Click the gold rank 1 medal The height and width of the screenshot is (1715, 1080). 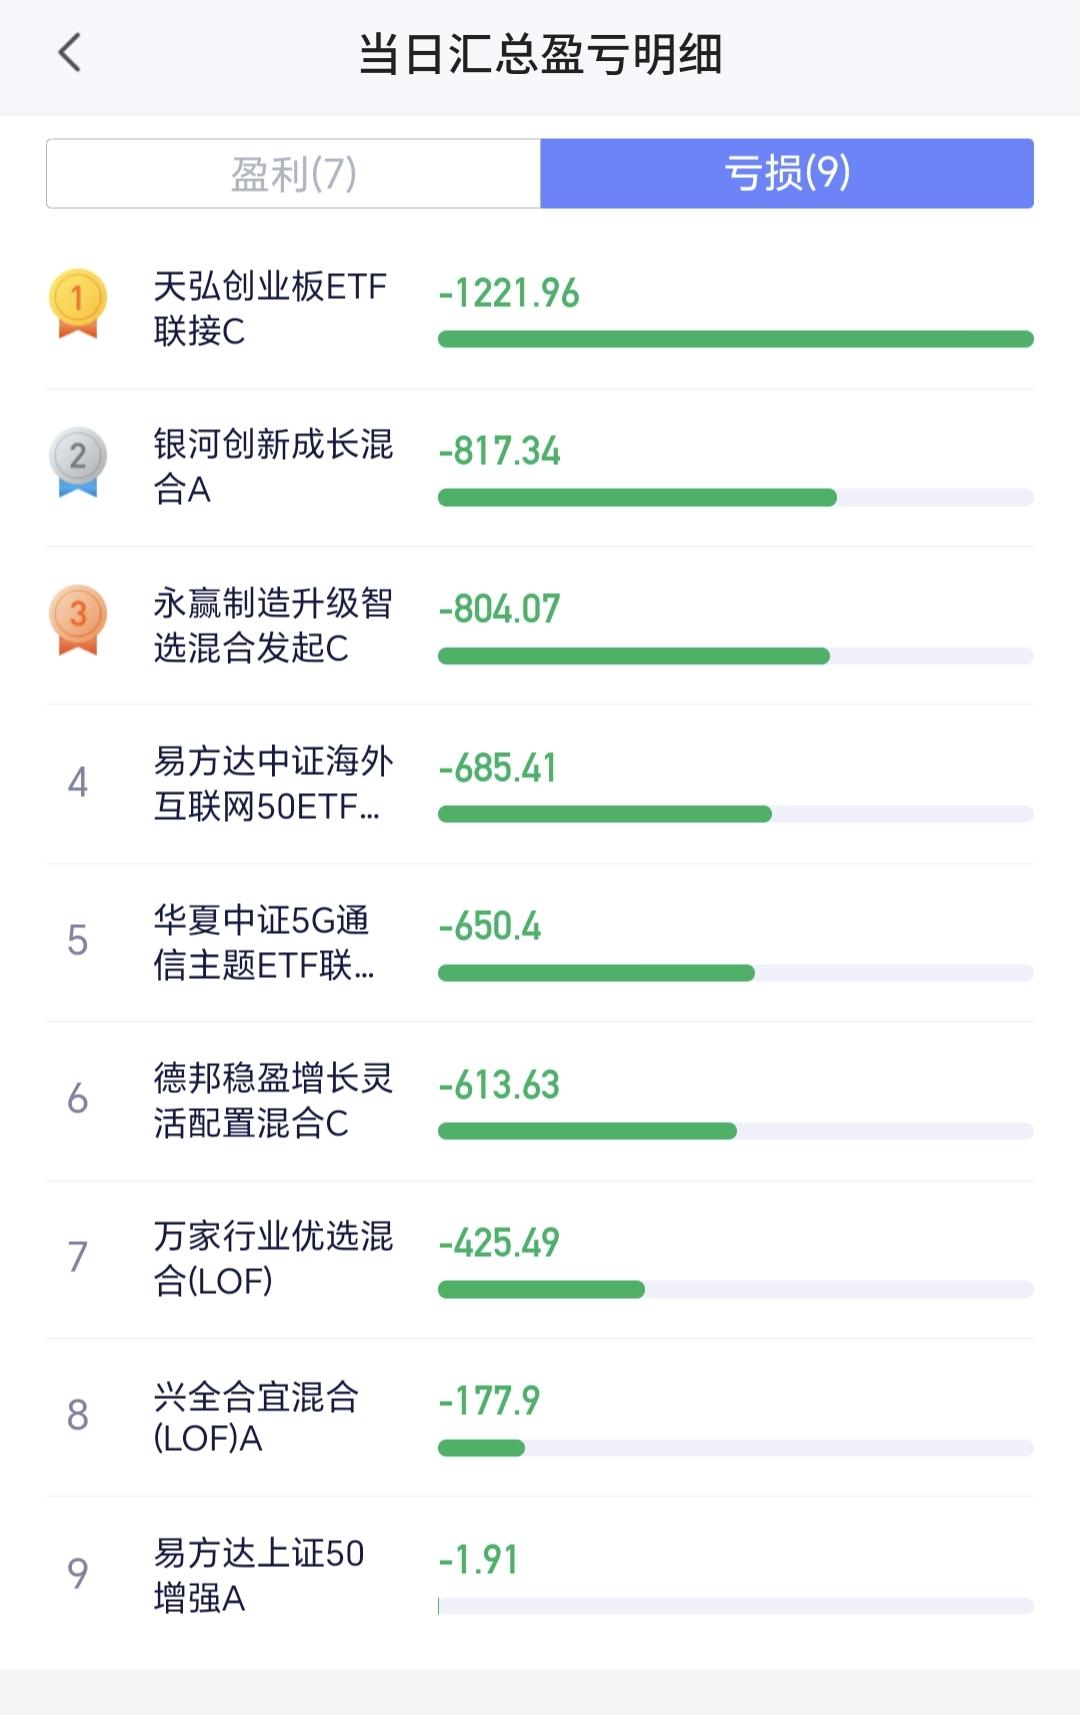[x=78, y=303]
